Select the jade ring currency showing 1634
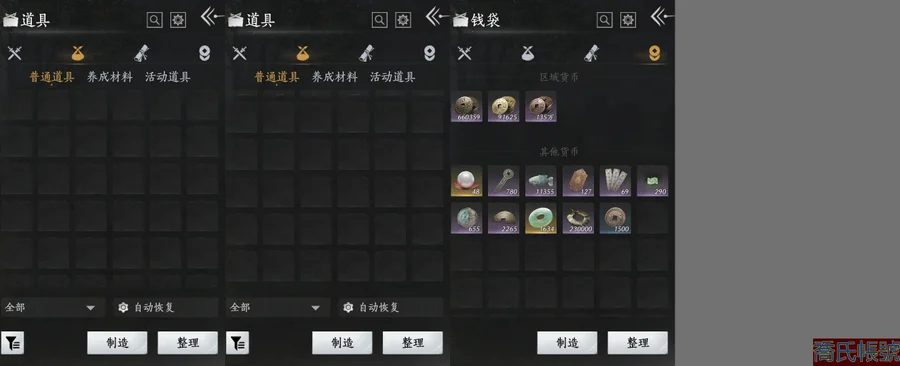Screen dimensions: 900x366 (x=541, y=218)
